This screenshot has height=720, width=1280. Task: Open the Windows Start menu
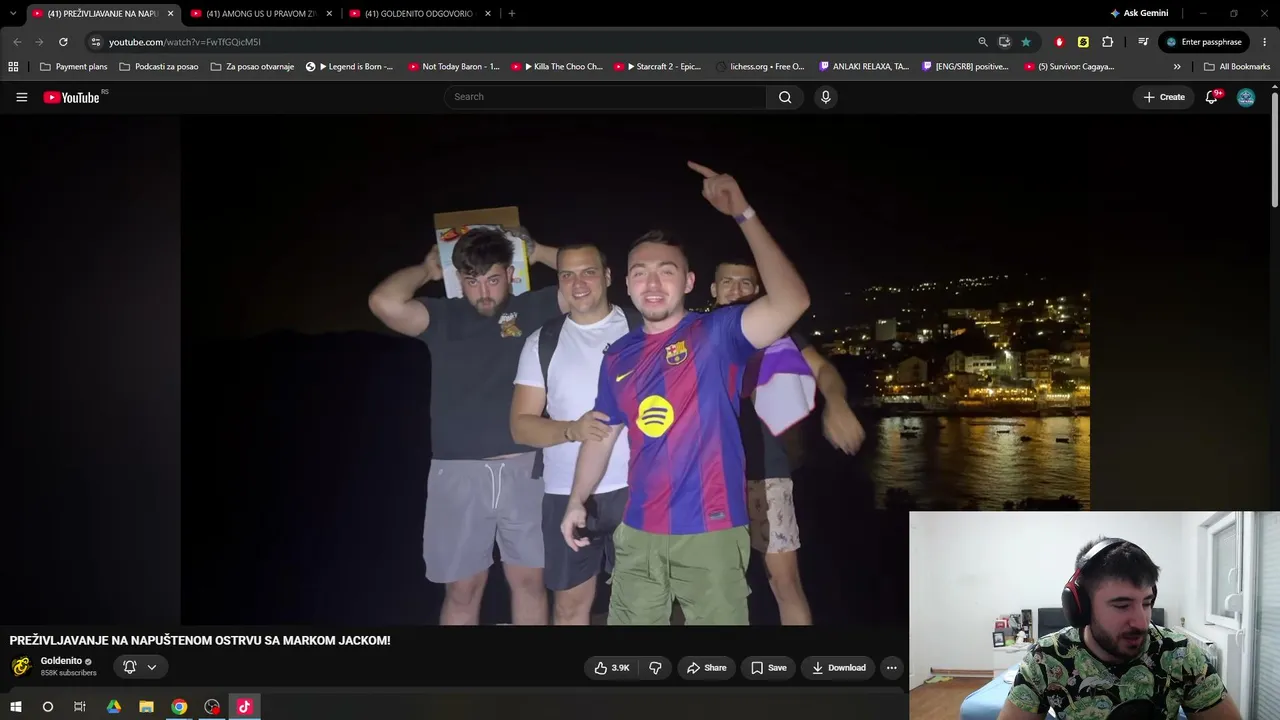[x=16, y=707]
